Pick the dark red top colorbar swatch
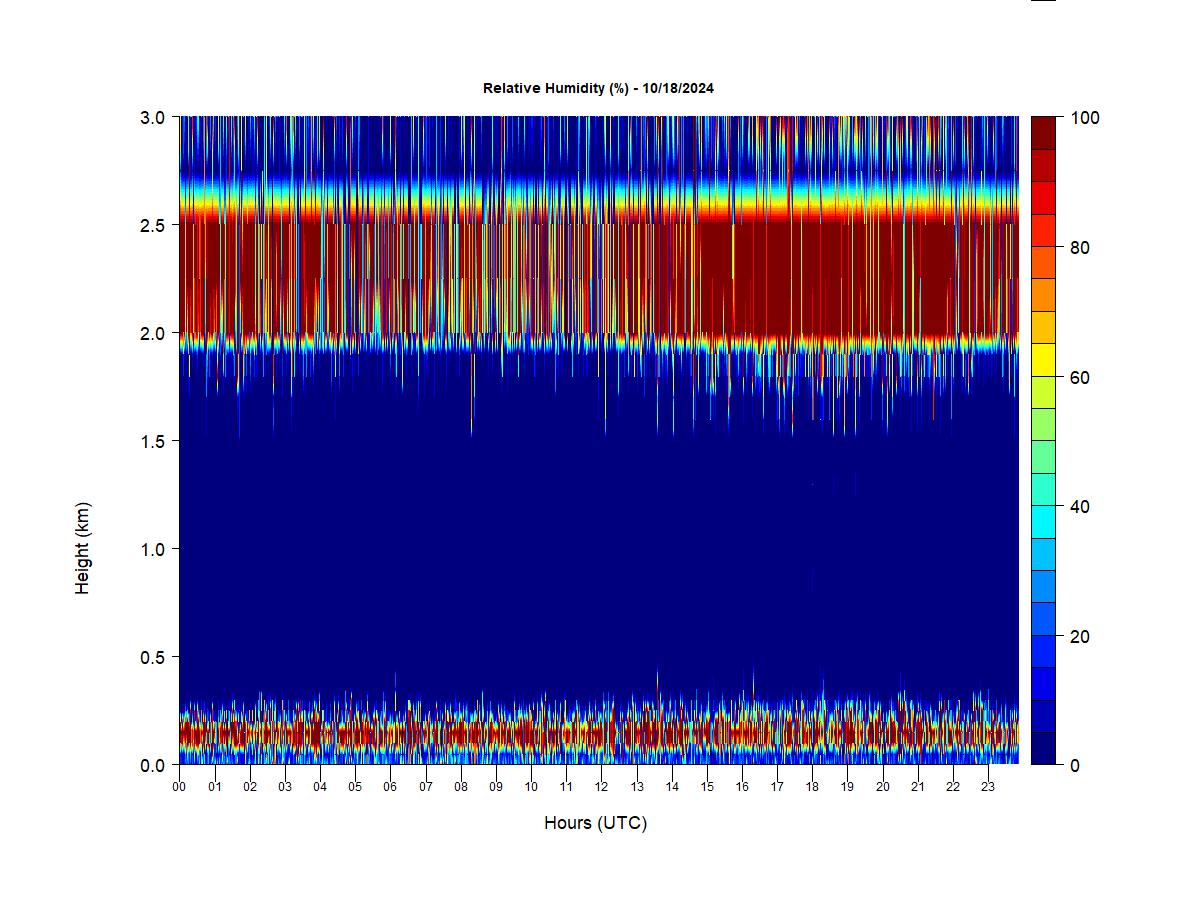 click(x=1044, y=133)
